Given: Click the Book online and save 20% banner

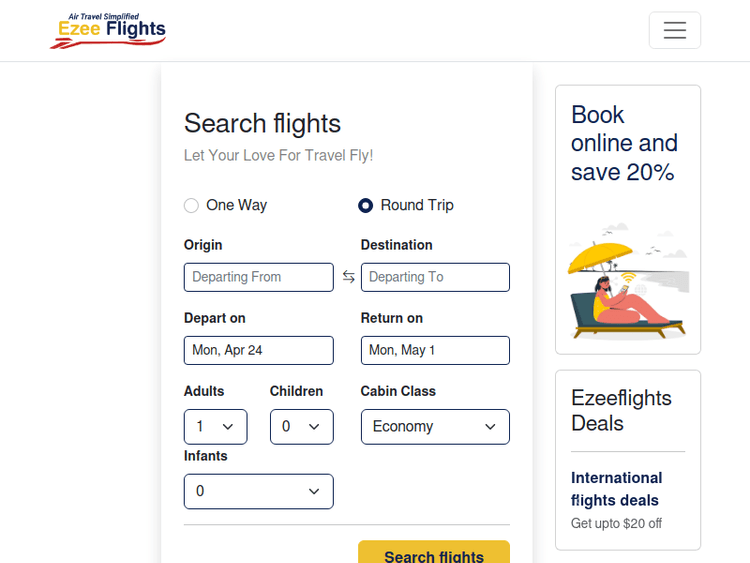Looking at the screenshot, I should [624, 144].
